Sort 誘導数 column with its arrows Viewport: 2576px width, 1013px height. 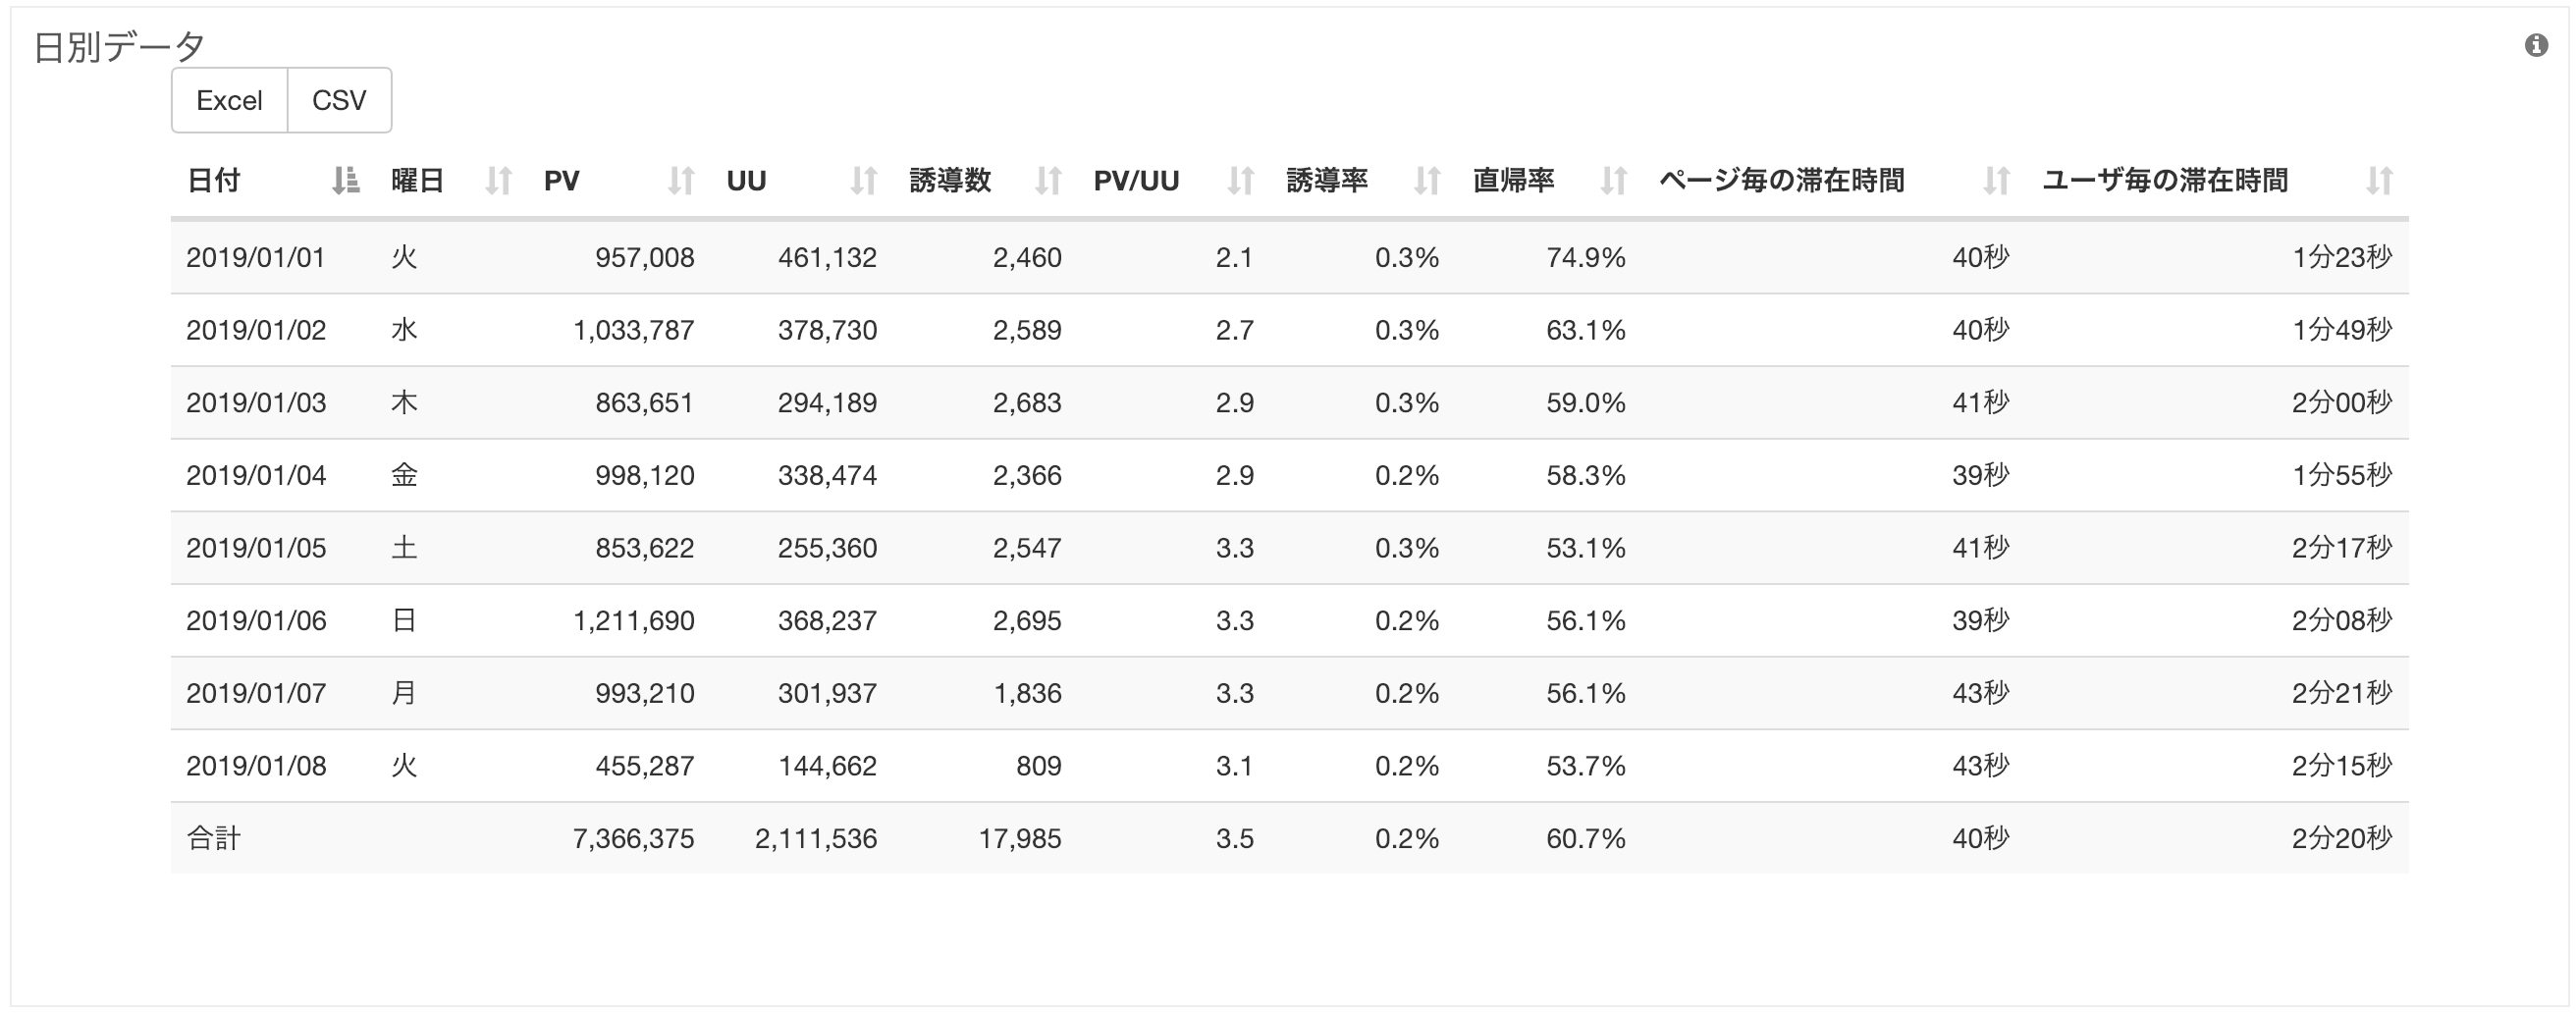pos(1048,181)
